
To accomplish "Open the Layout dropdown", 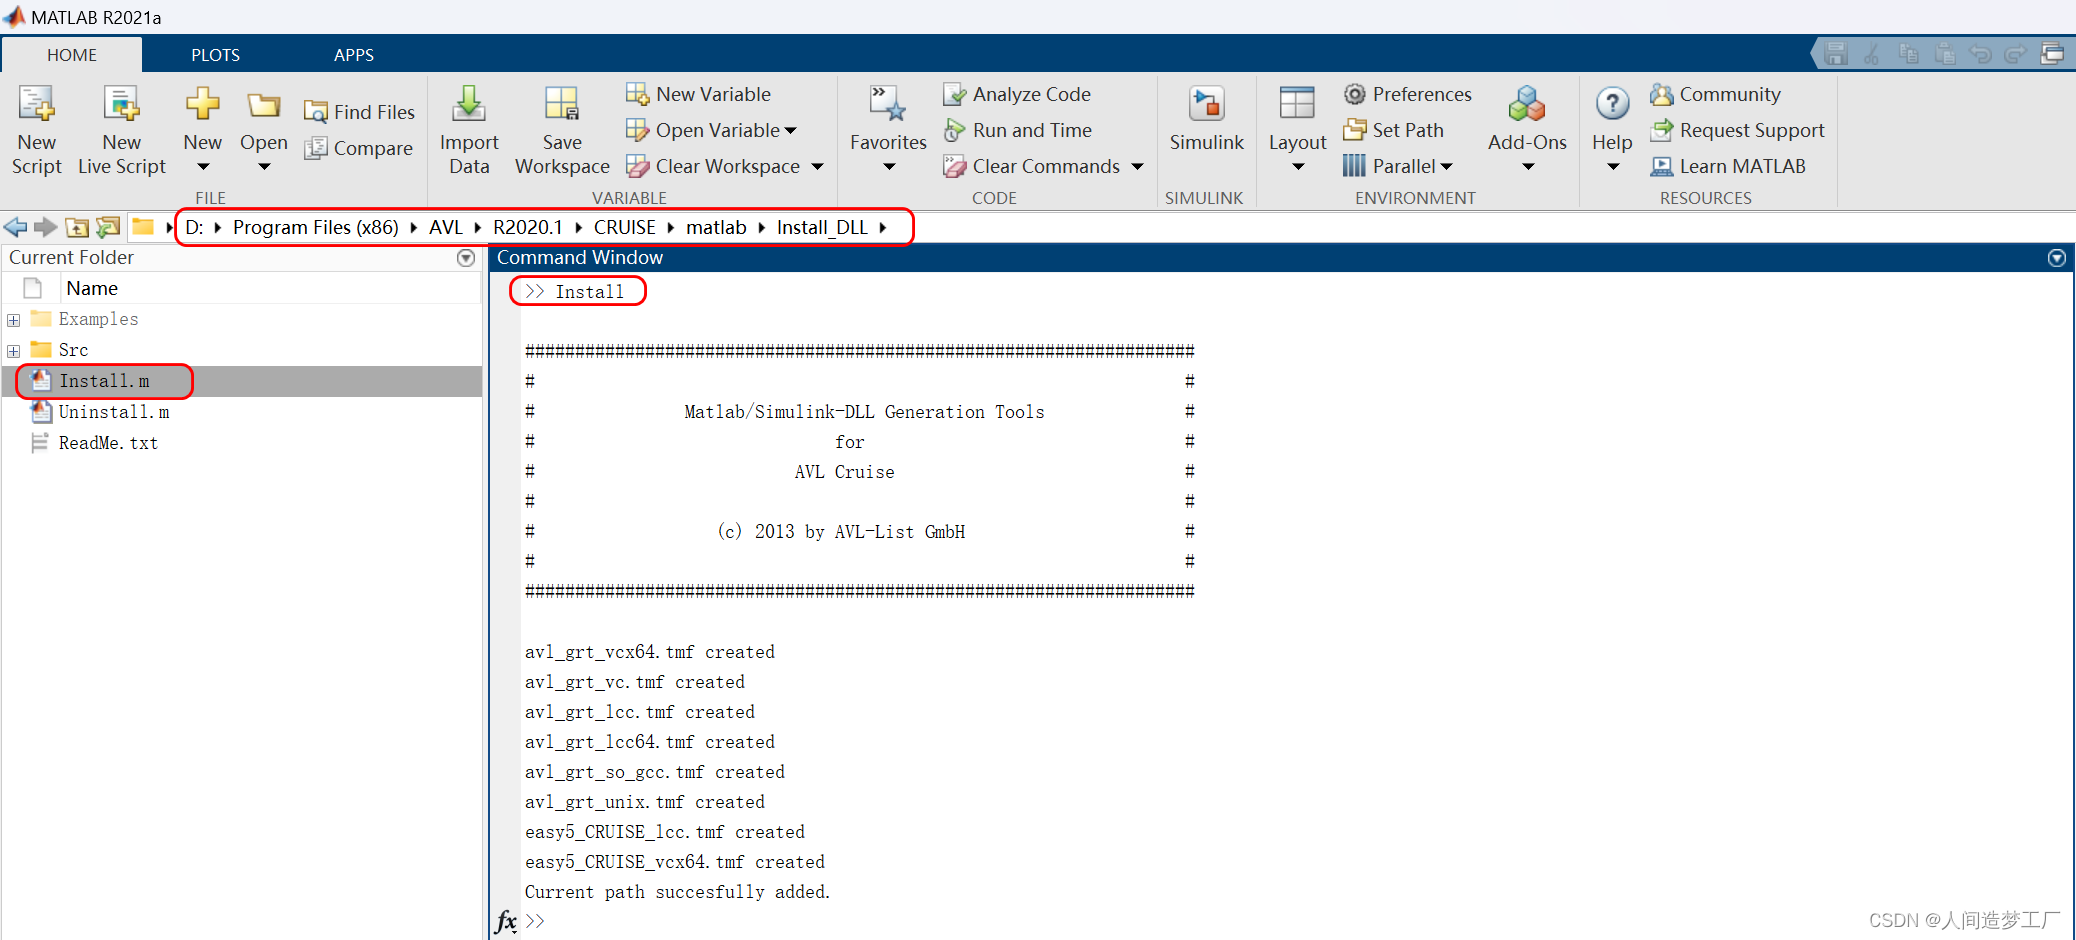I will [1298, 167].
